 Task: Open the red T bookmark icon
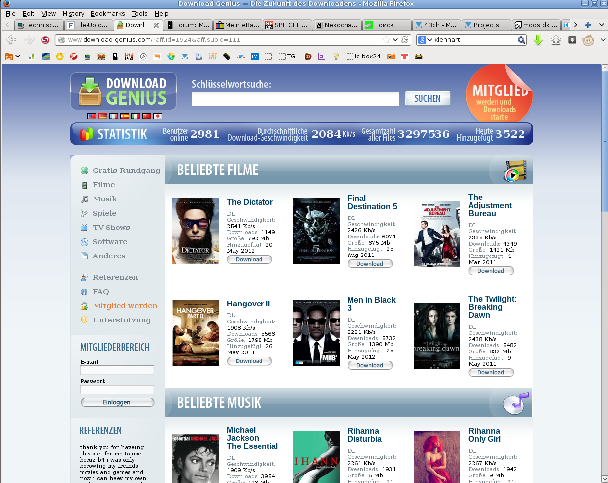(x=404, y=57)
